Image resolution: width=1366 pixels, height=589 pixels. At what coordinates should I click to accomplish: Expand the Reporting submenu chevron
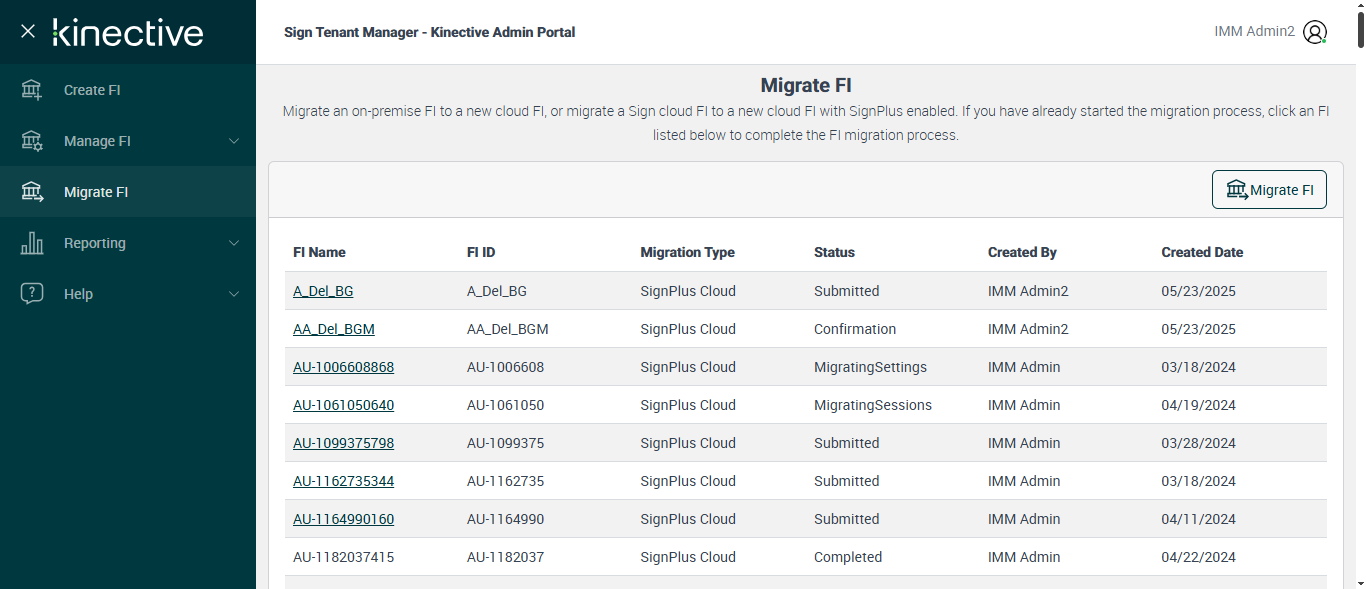click(234, 243)
